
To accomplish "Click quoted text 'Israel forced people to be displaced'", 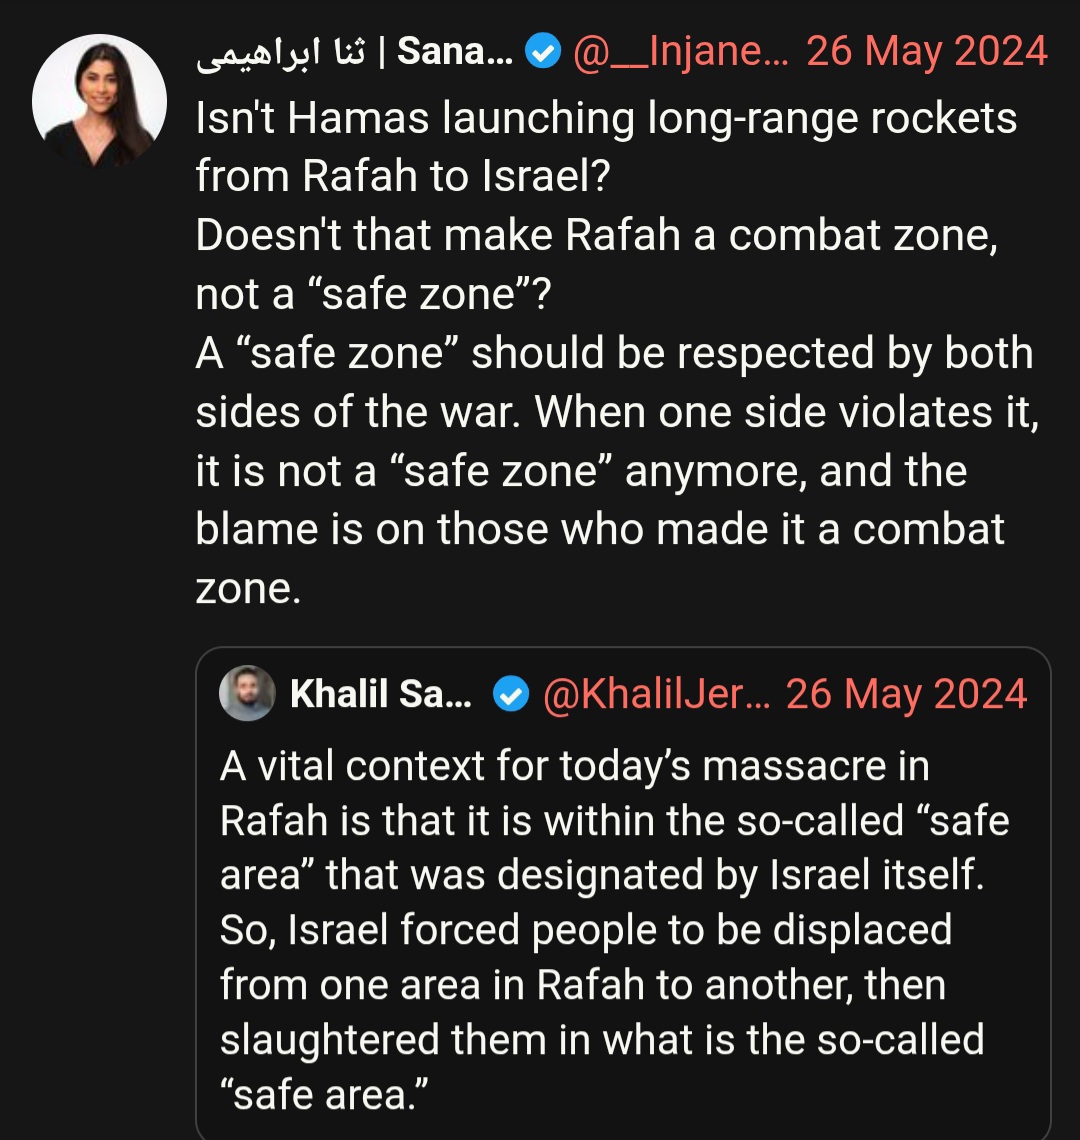I will [620, 930].
